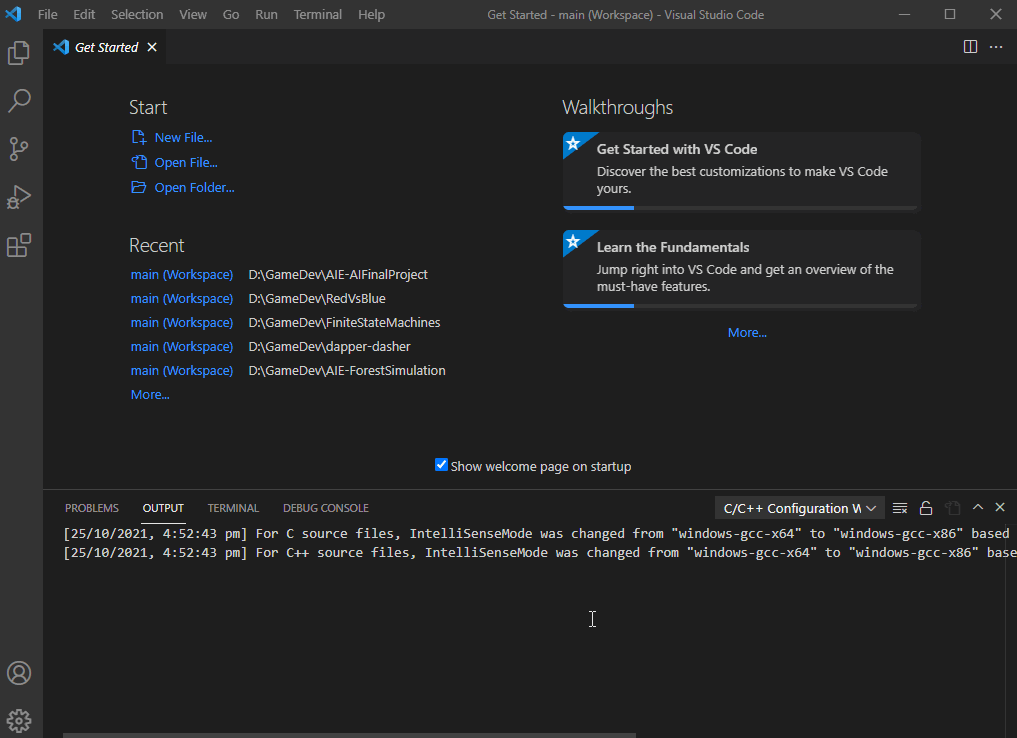Screen dimensions: 1017x738
Task: Open the Go menu
Action: 231,14
